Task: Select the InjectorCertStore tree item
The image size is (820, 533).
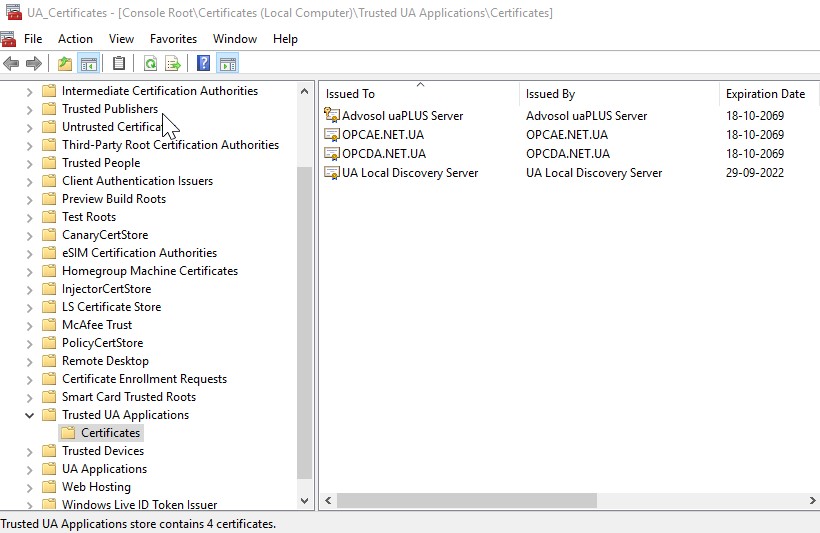Action: [107, 289]
